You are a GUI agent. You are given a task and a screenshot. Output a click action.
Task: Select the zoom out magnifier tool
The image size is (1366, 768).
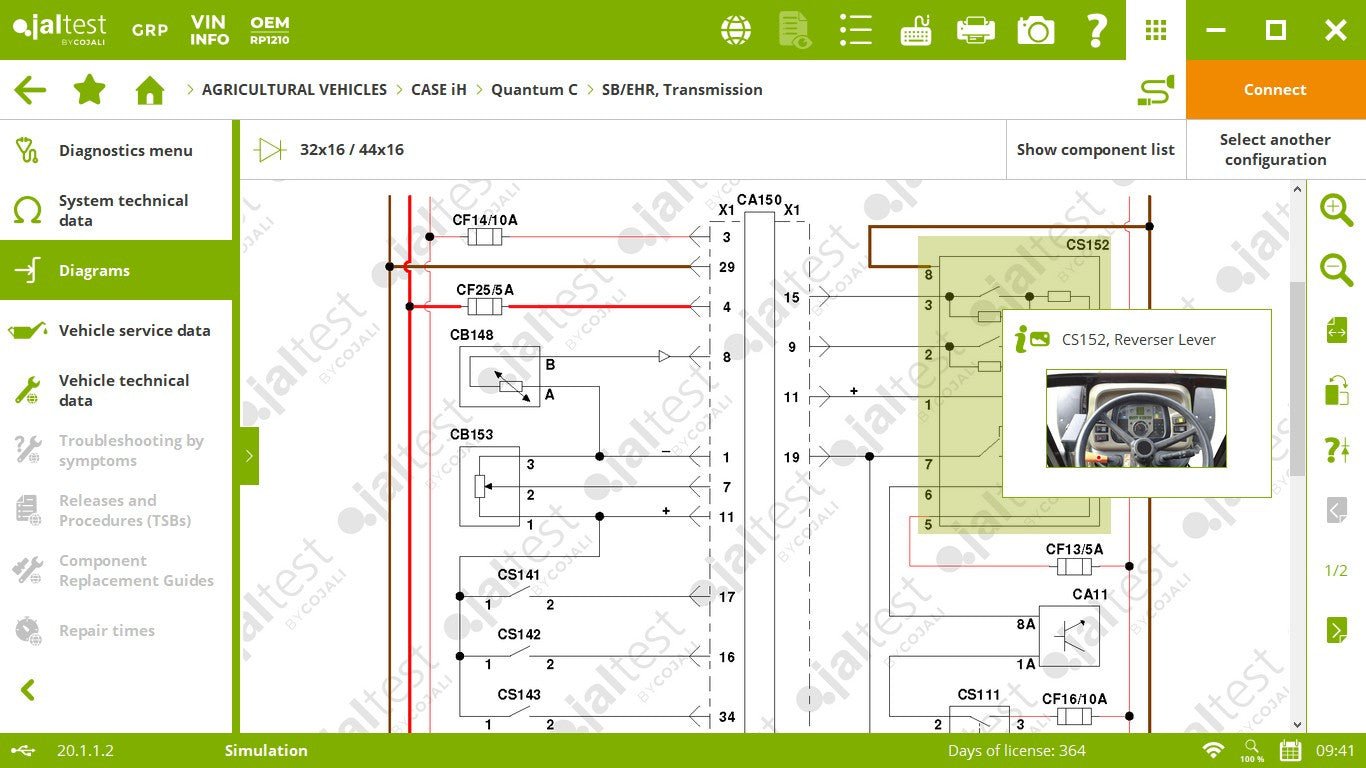click(x=1336, y=270)
